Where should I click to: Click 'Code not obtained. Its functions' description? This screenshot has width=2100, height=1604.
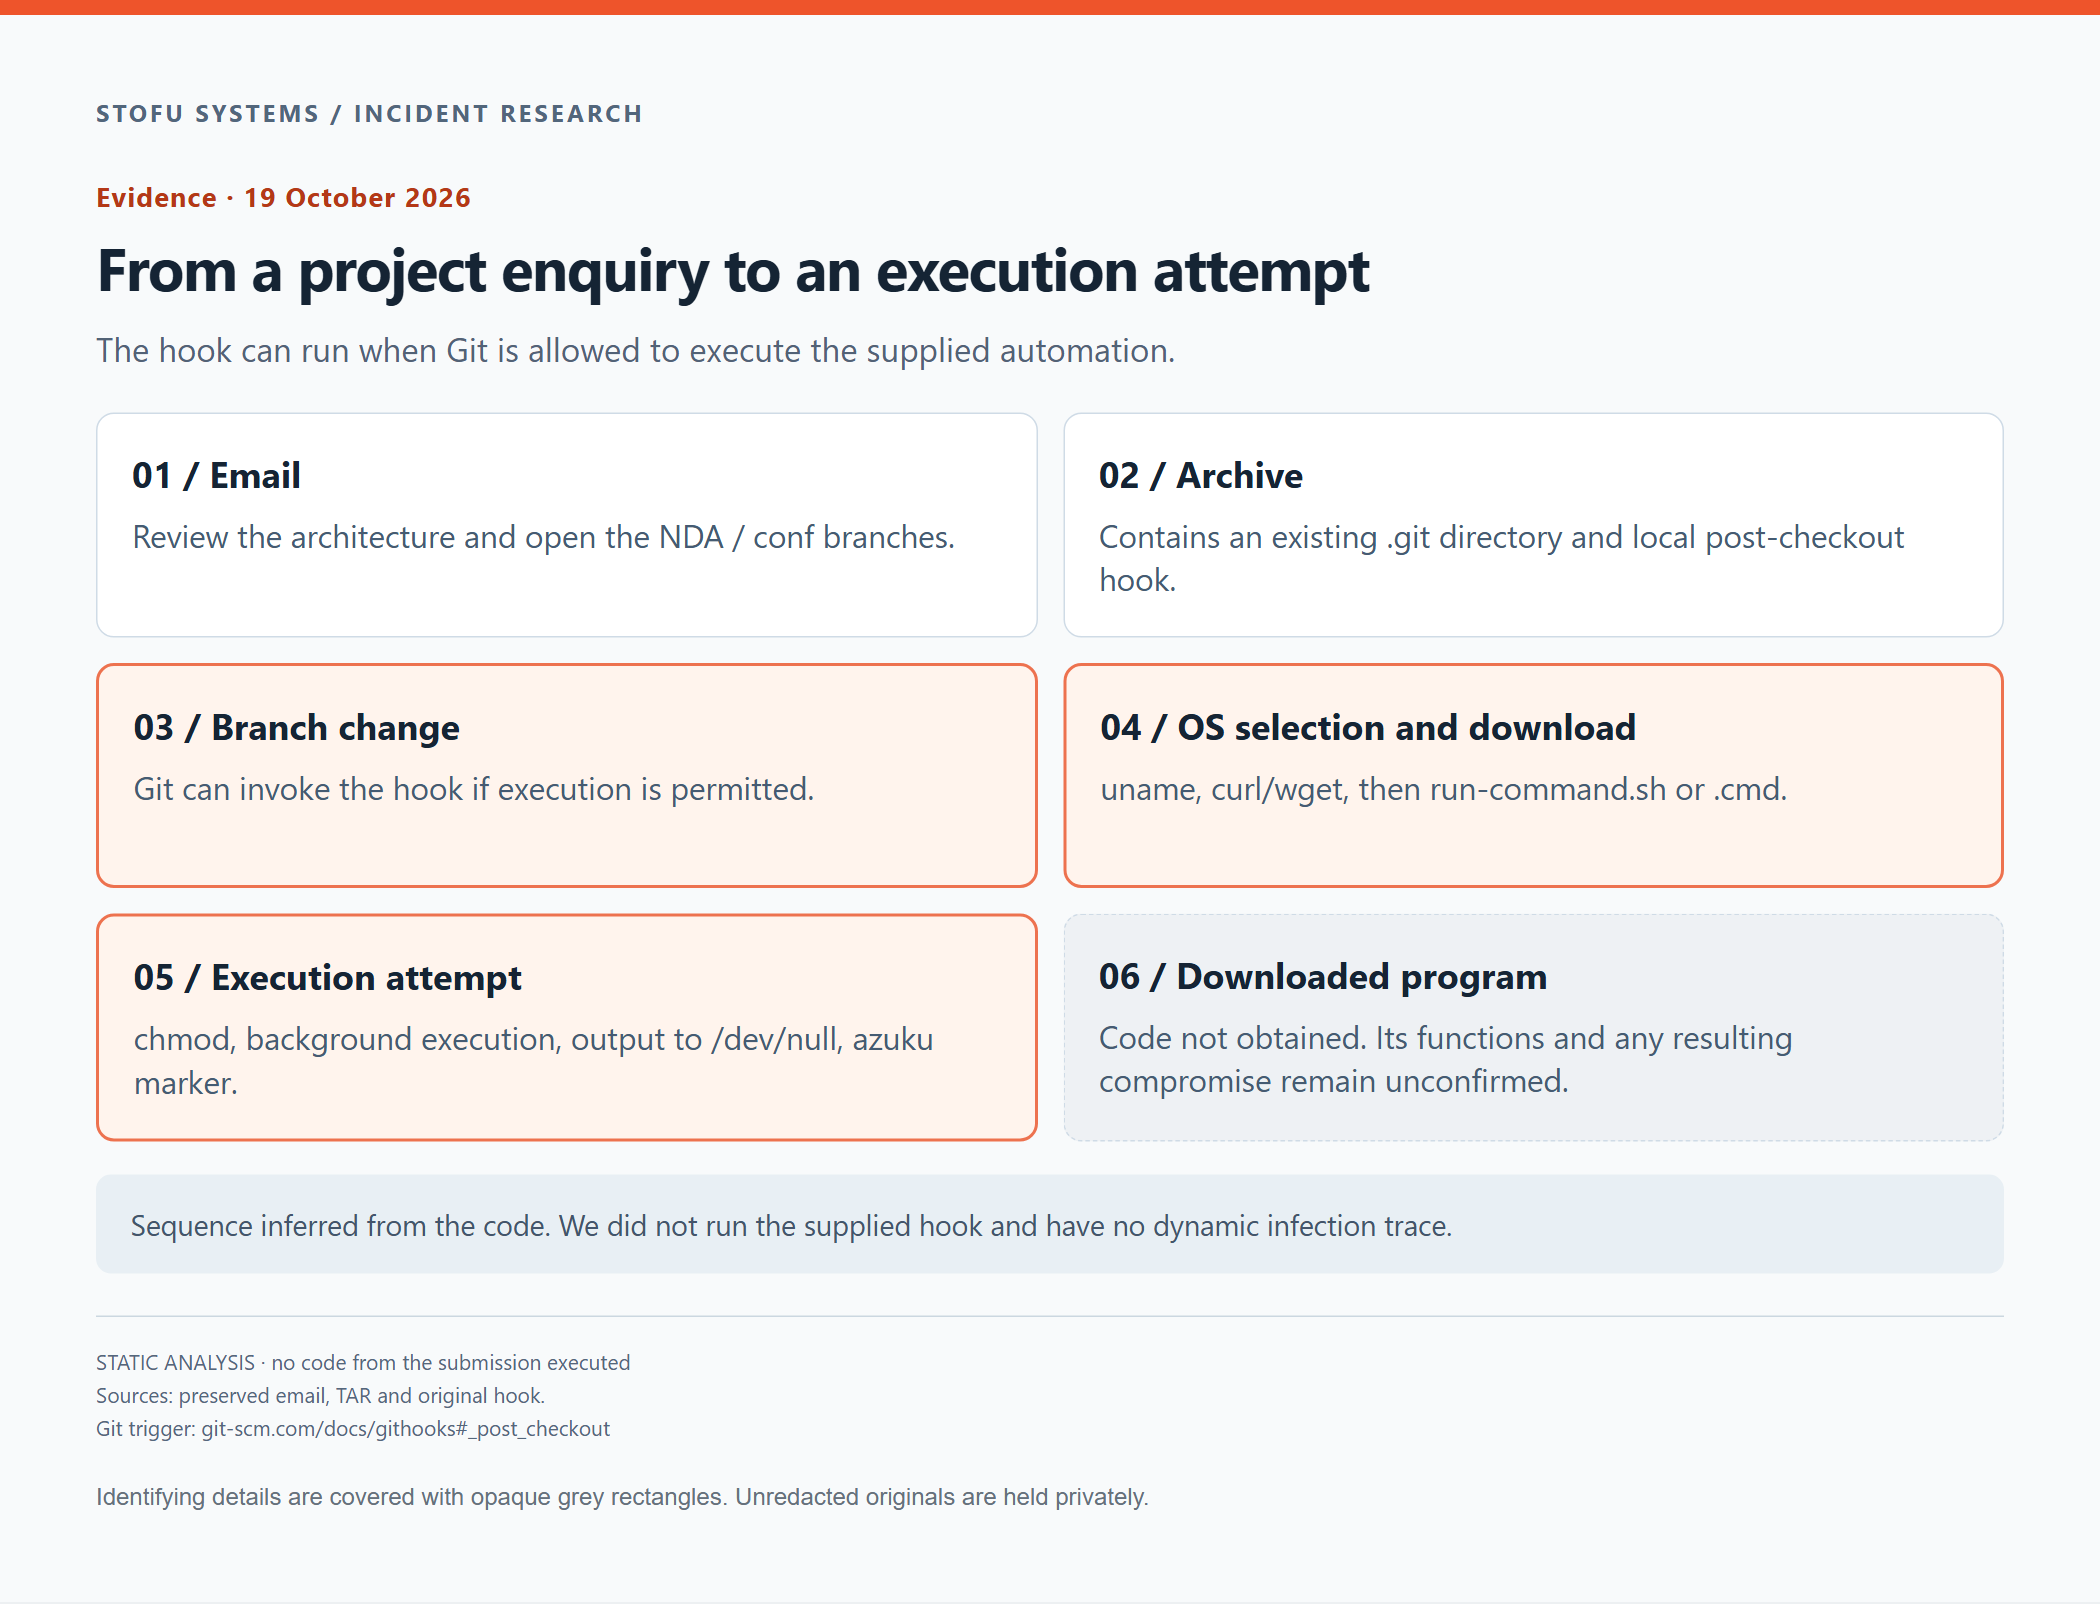[1445, 1060]
